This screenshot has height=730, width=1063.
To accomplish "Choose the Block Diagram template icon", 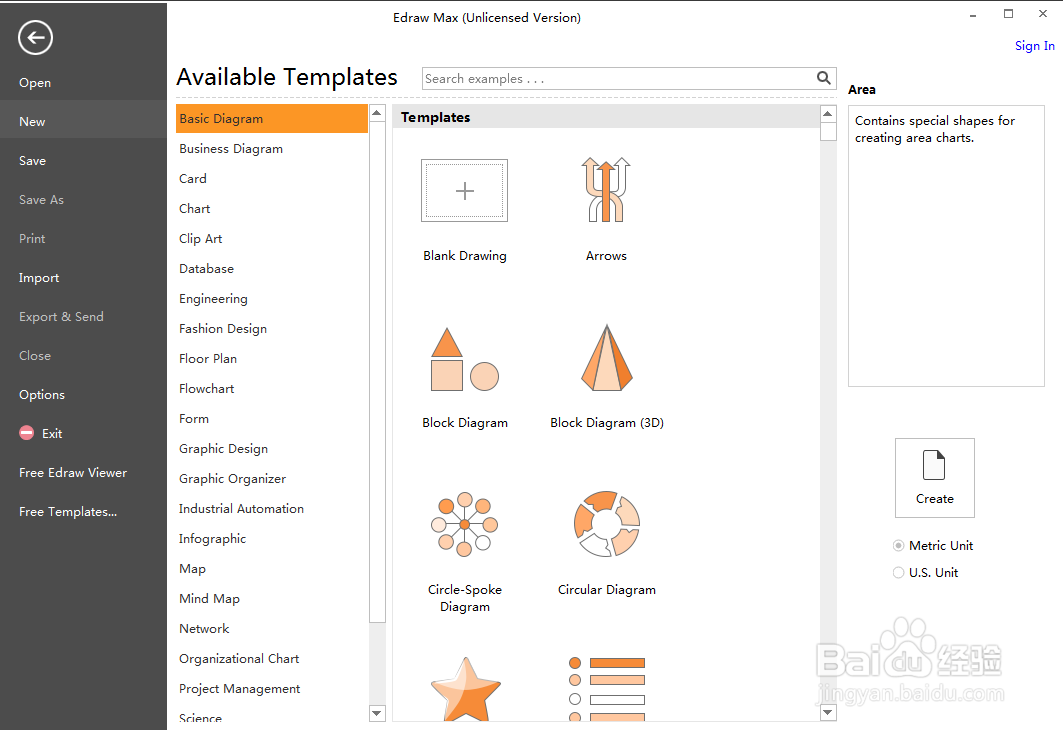I will [464, 359].
